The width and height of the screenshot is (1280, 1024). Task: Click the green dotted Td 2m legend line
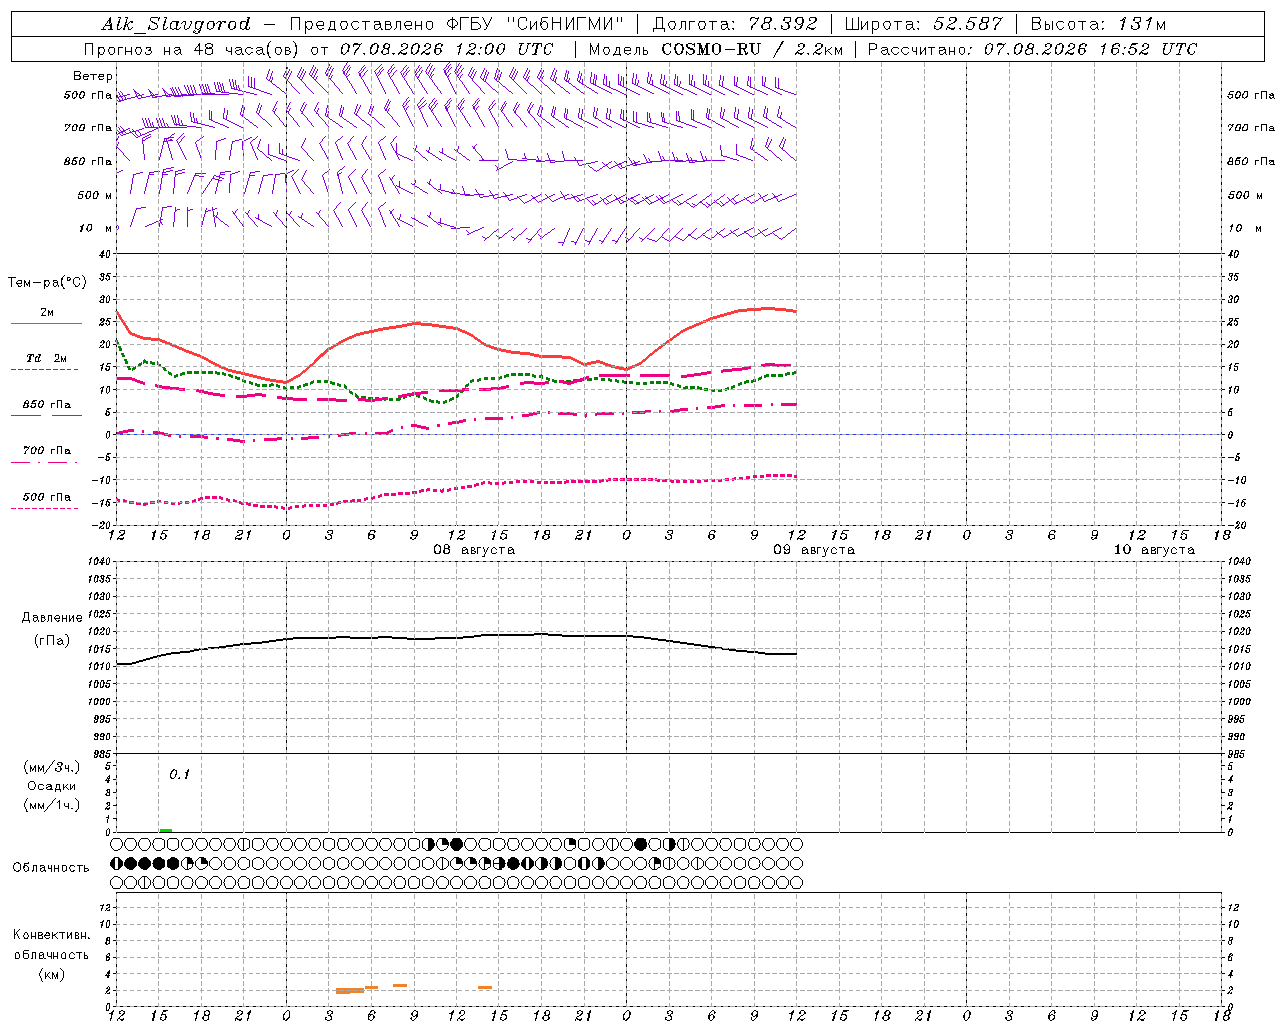pos(44,369)
